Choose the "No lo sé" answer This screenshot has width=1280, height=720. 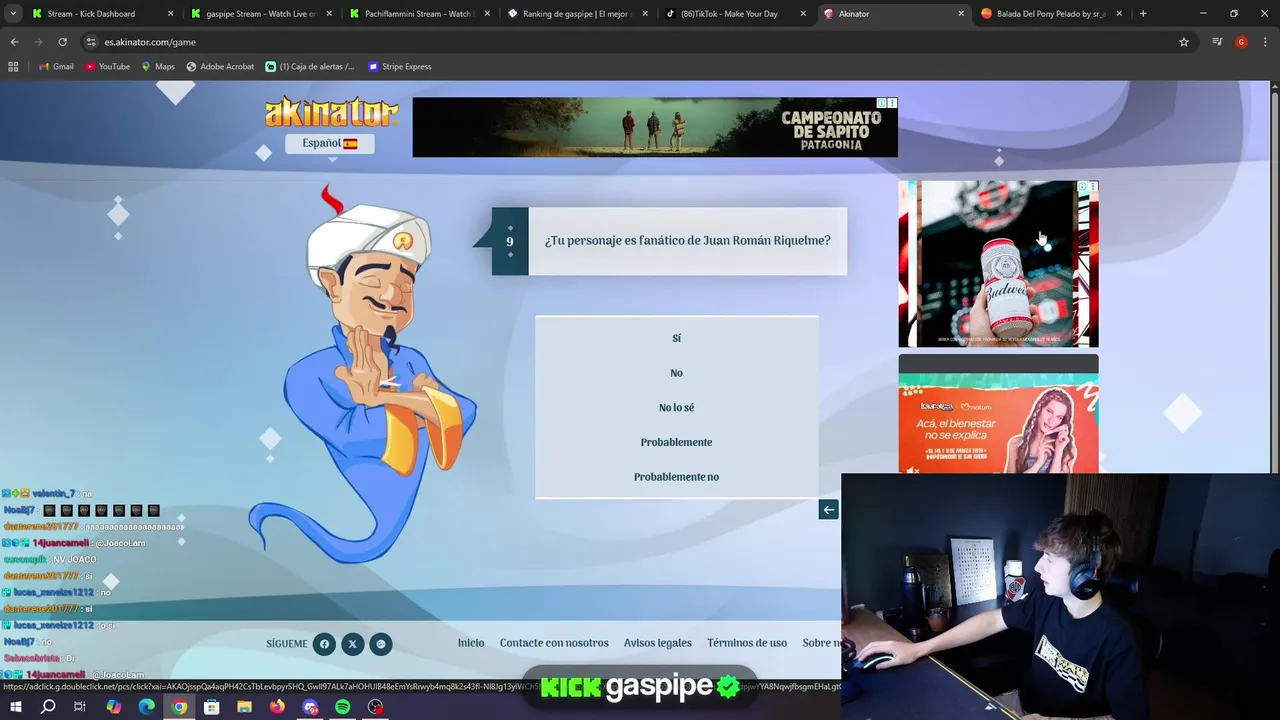click(x=676, y=407)
